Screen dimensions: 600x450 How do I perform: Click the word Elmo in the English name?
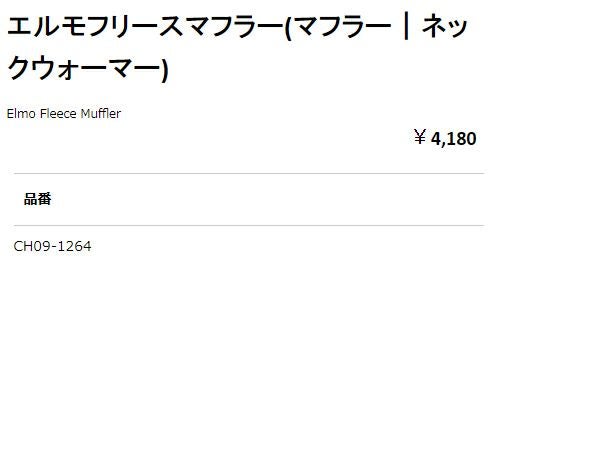pos(21,114)
